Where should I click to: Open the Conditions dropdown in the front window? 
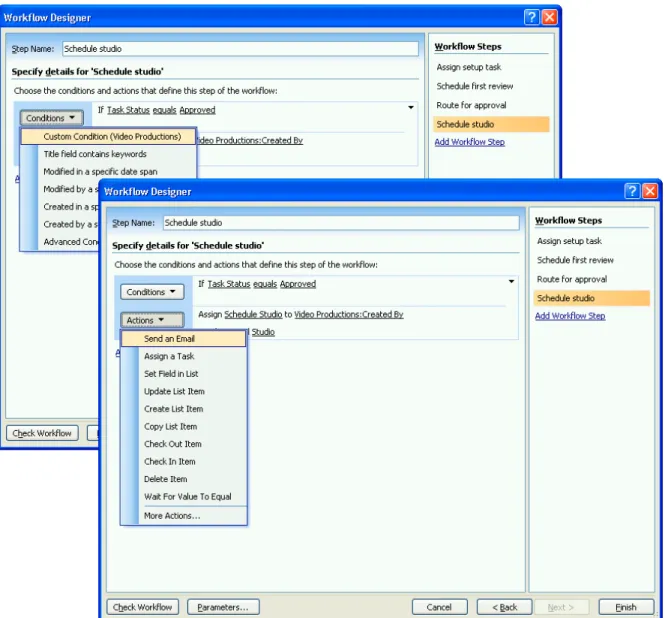coord(152,292)
